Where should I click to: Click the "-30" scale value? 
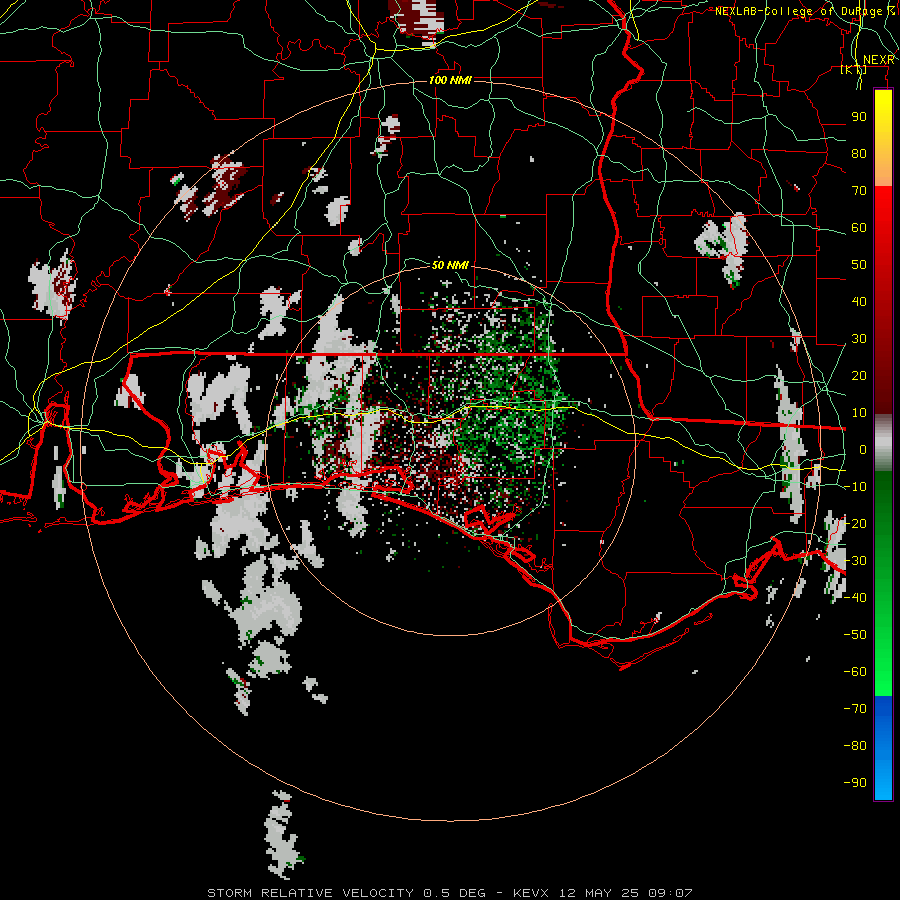pos(855,561)
